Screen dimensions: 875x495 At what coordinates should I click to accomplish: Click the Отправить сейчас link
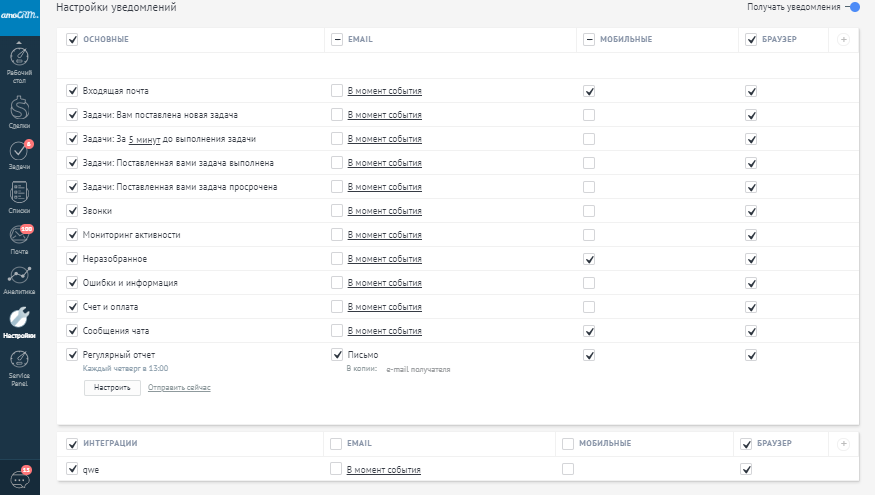(179, 387)
